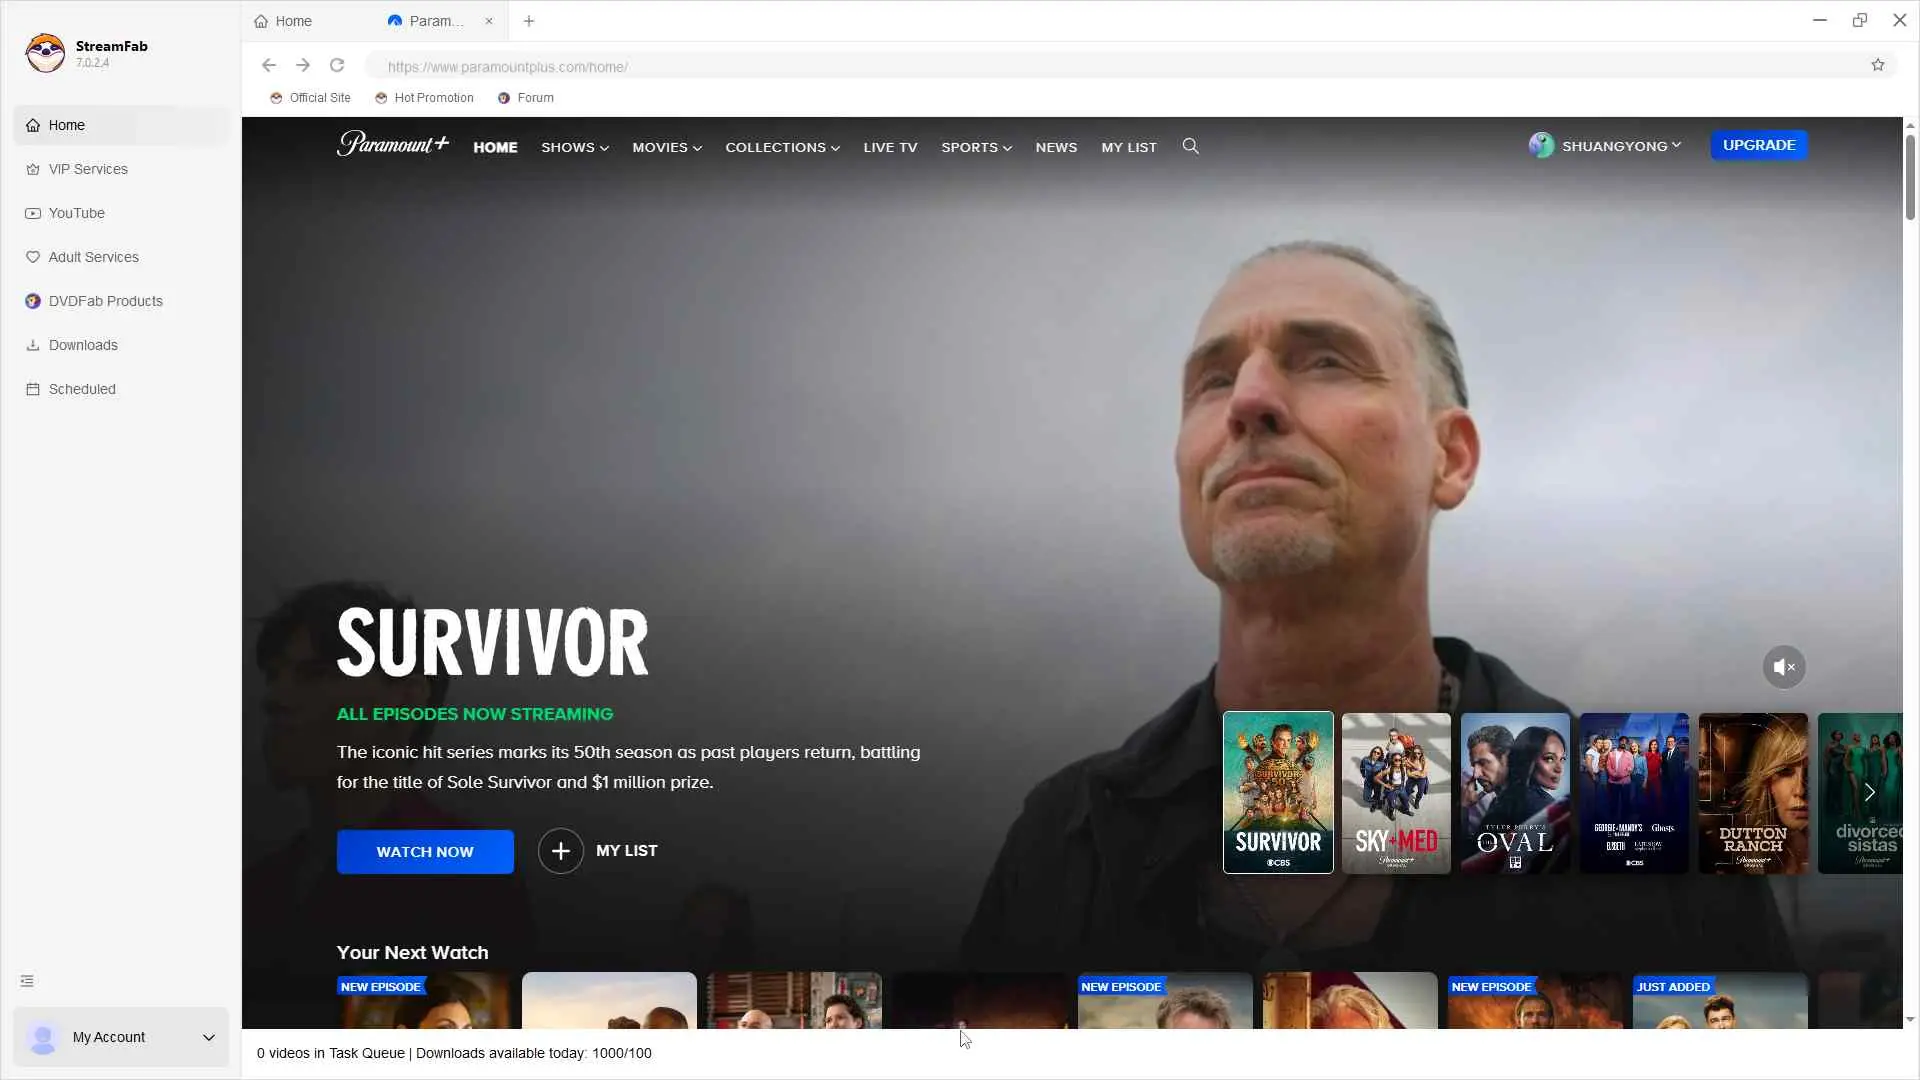Click the scrollbar down arrow
Image resolution: width=1920 pixels, height=1080 pixels.
click(1911, 1020)
